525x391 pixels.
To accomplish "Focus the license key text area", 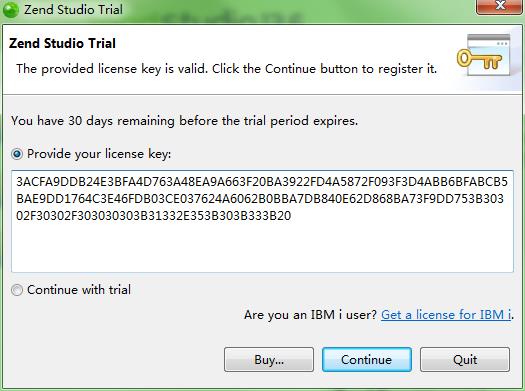I will [262, 221].
